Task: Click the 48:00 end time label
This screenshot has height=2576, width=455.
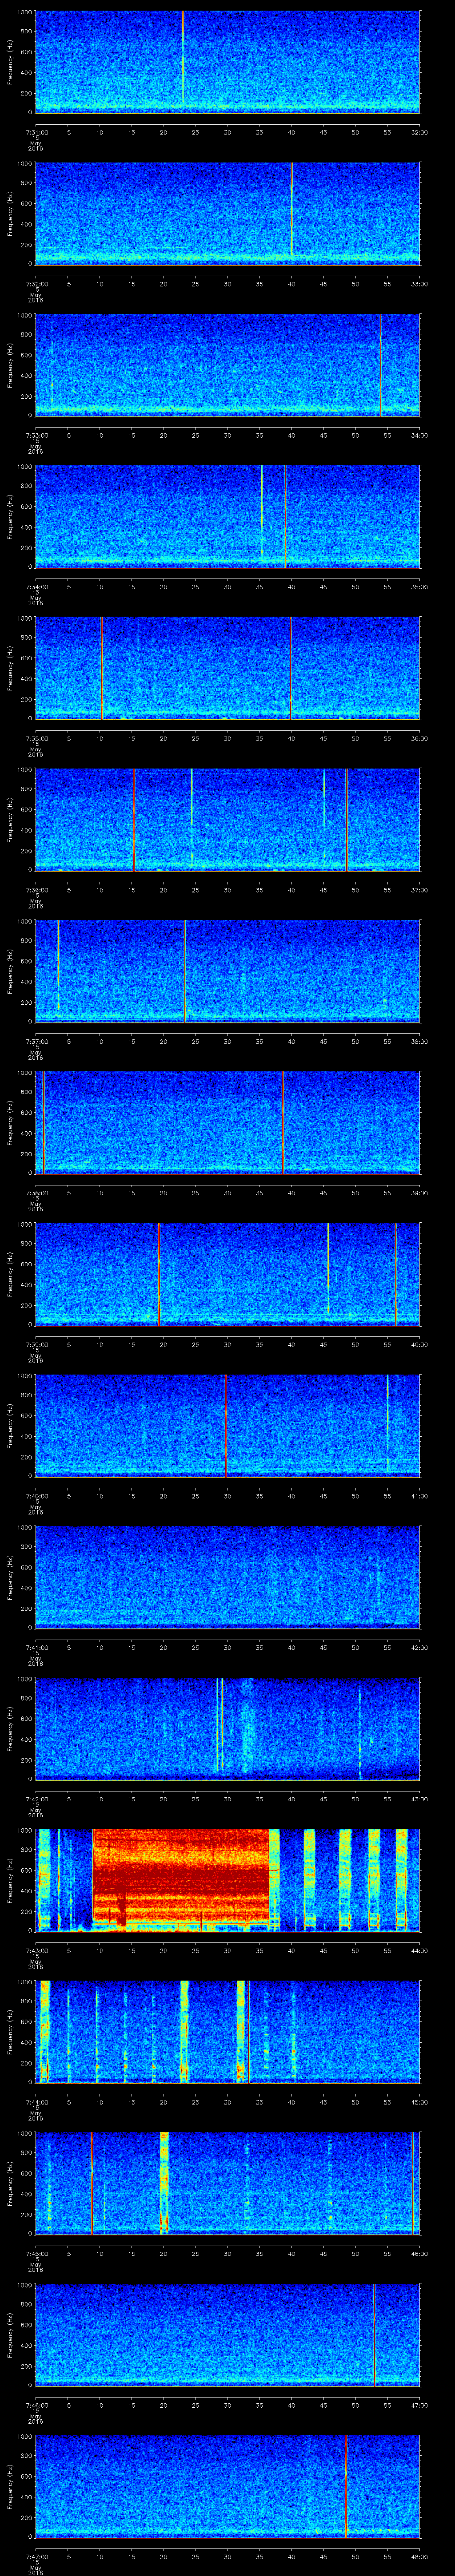Action: coord(419,2556)
